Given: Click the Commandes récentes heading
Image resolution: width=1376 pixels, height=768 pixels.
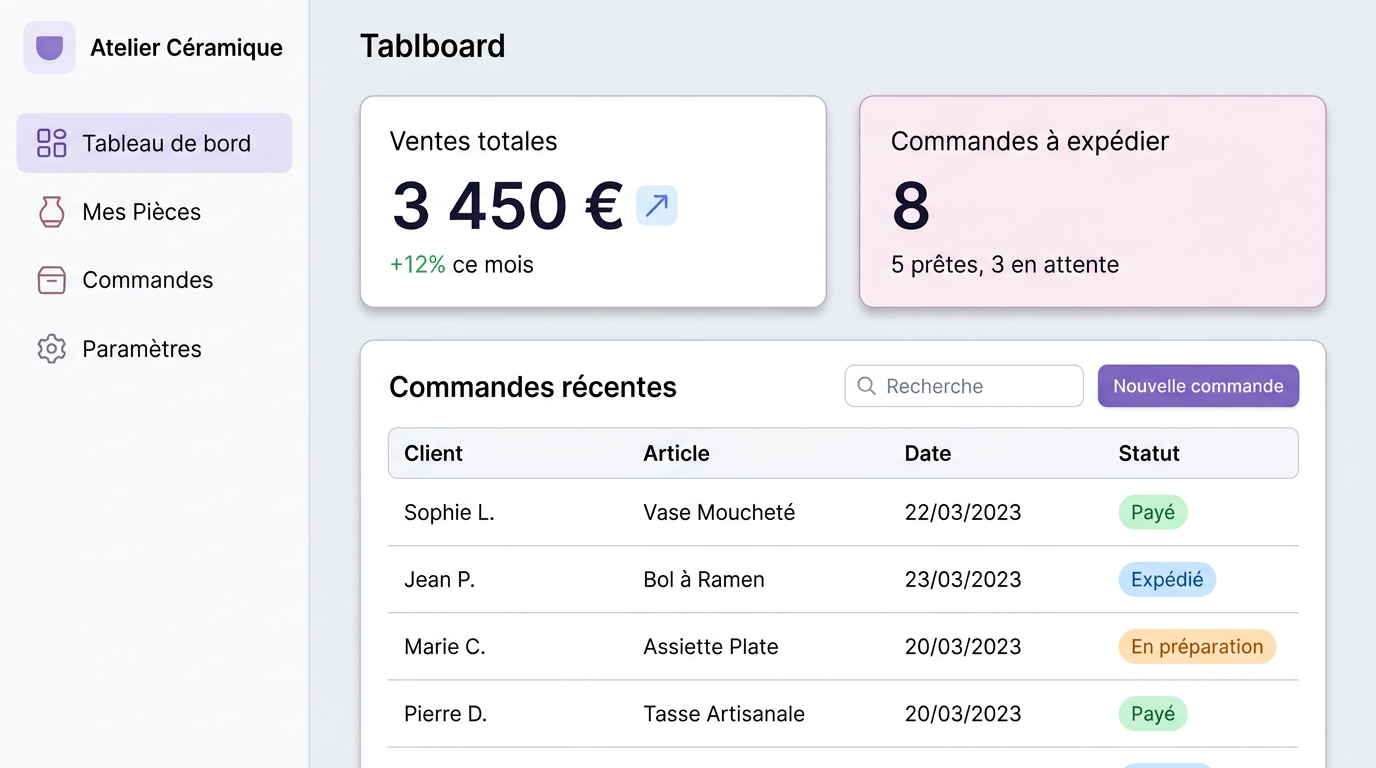Looking at the screenshot, I should [x=533, y=387].
